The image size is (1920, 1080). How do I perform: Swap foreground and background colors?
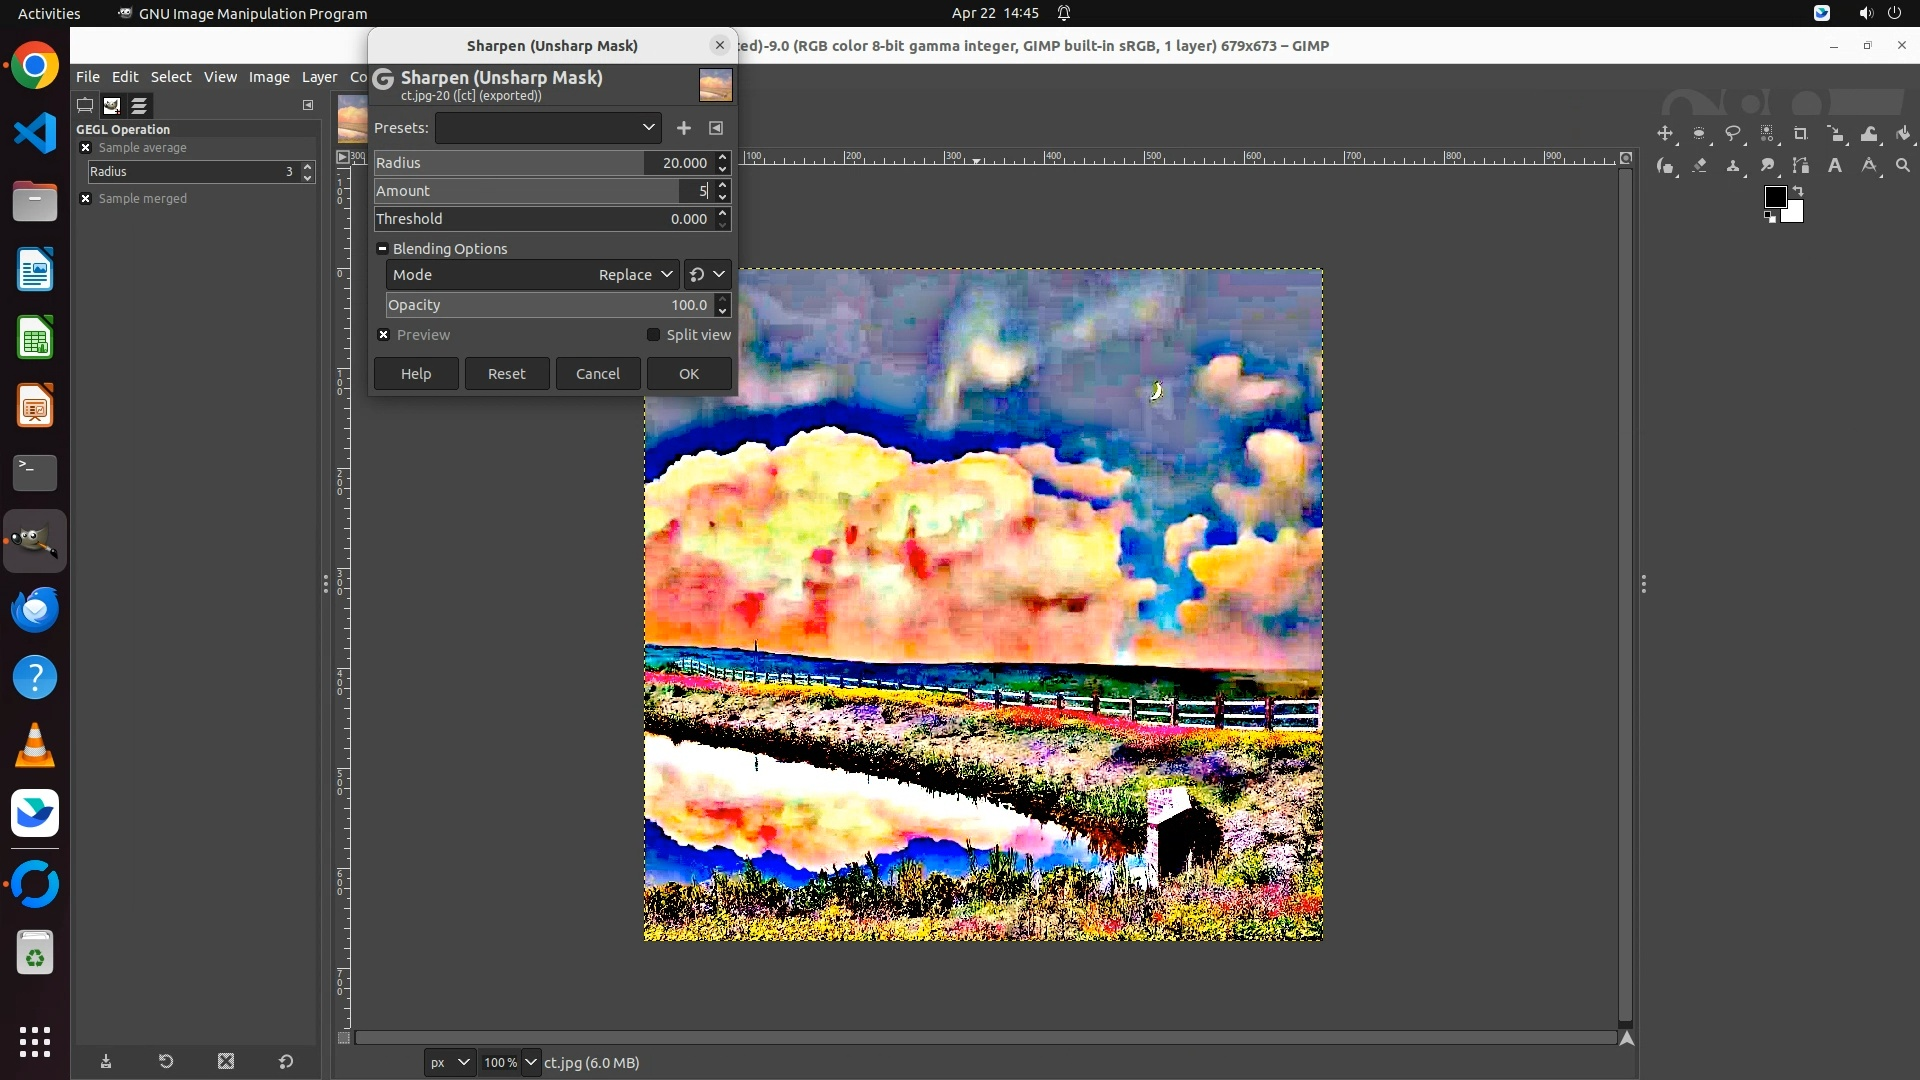click(1798, 190)
